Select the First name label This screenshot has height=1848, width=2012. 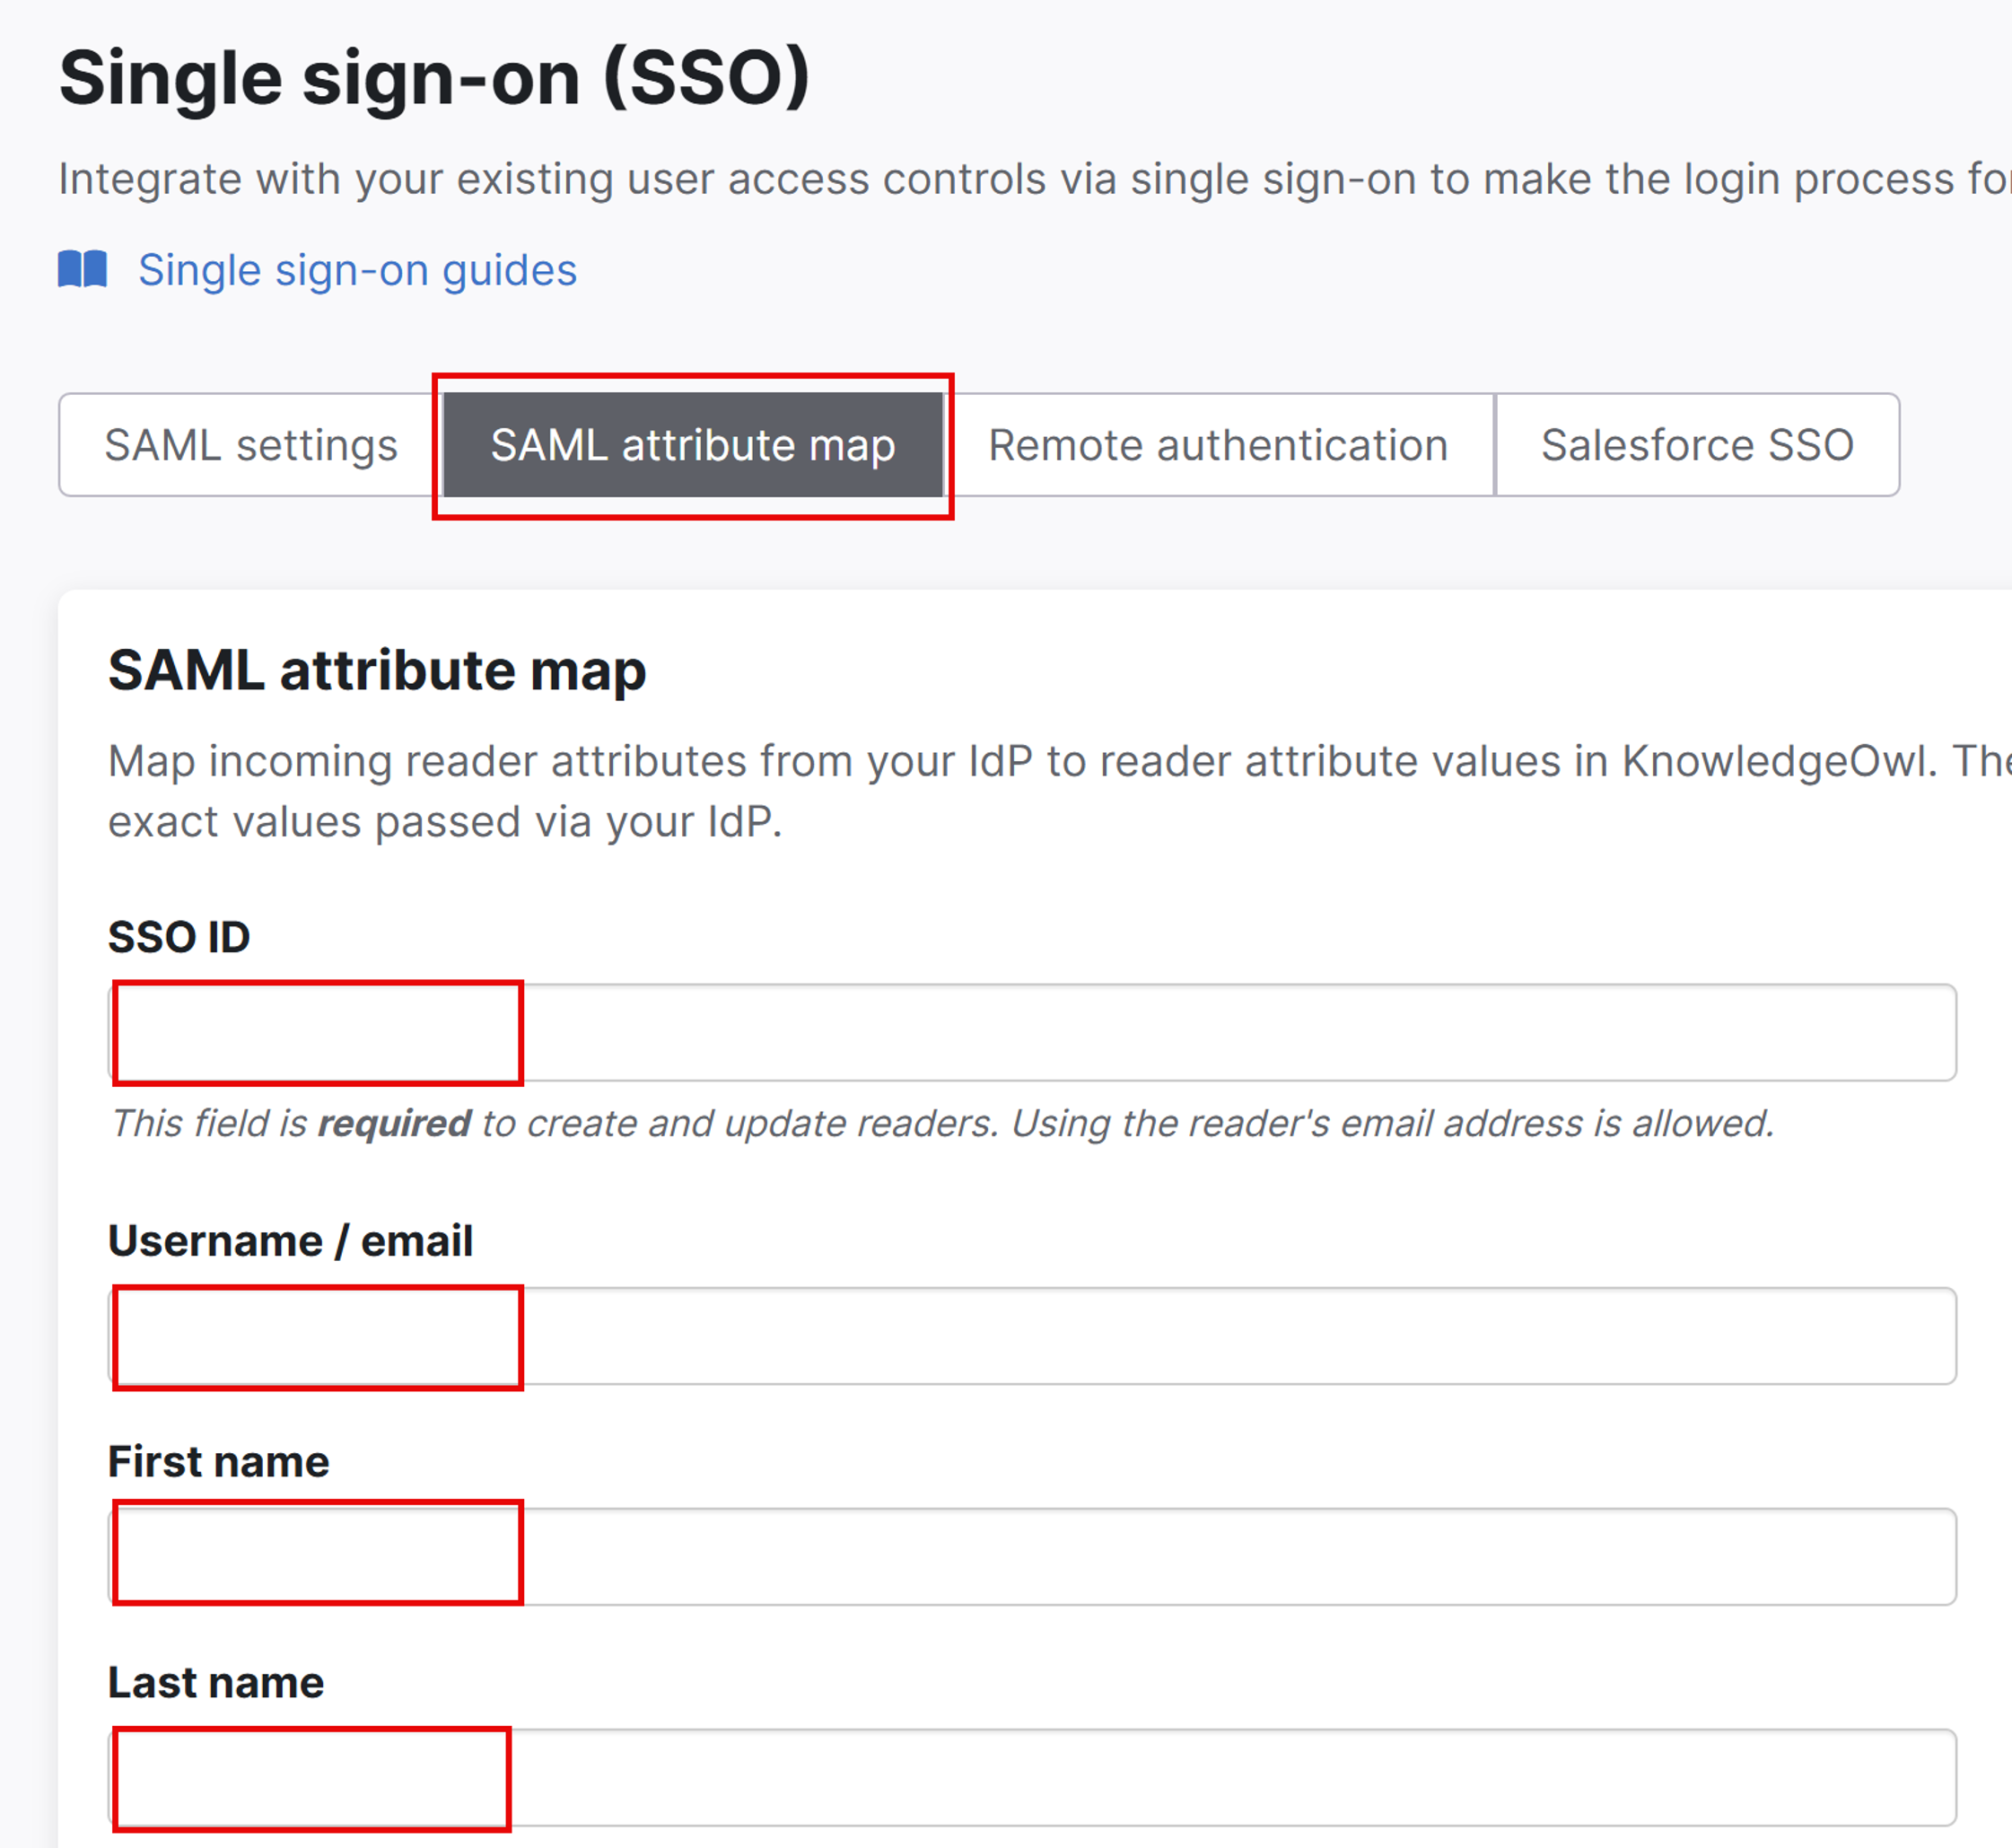[x=216, y=1461]
